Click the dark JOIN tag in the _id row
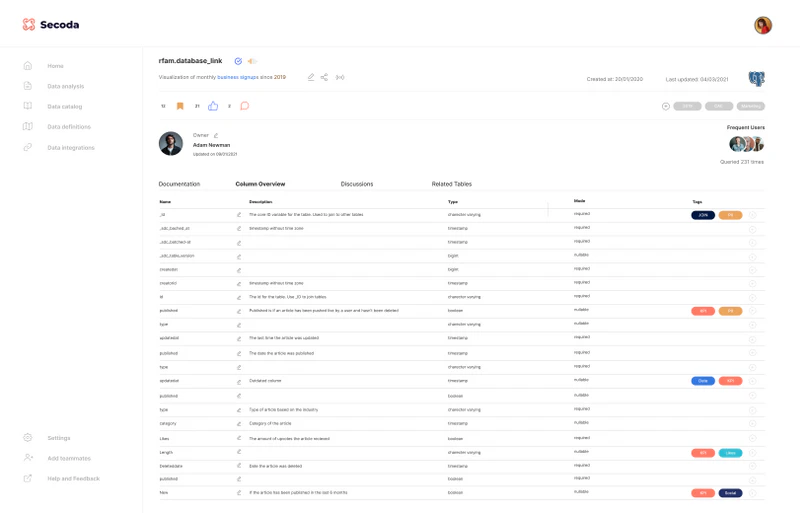 tap(703, 215)
